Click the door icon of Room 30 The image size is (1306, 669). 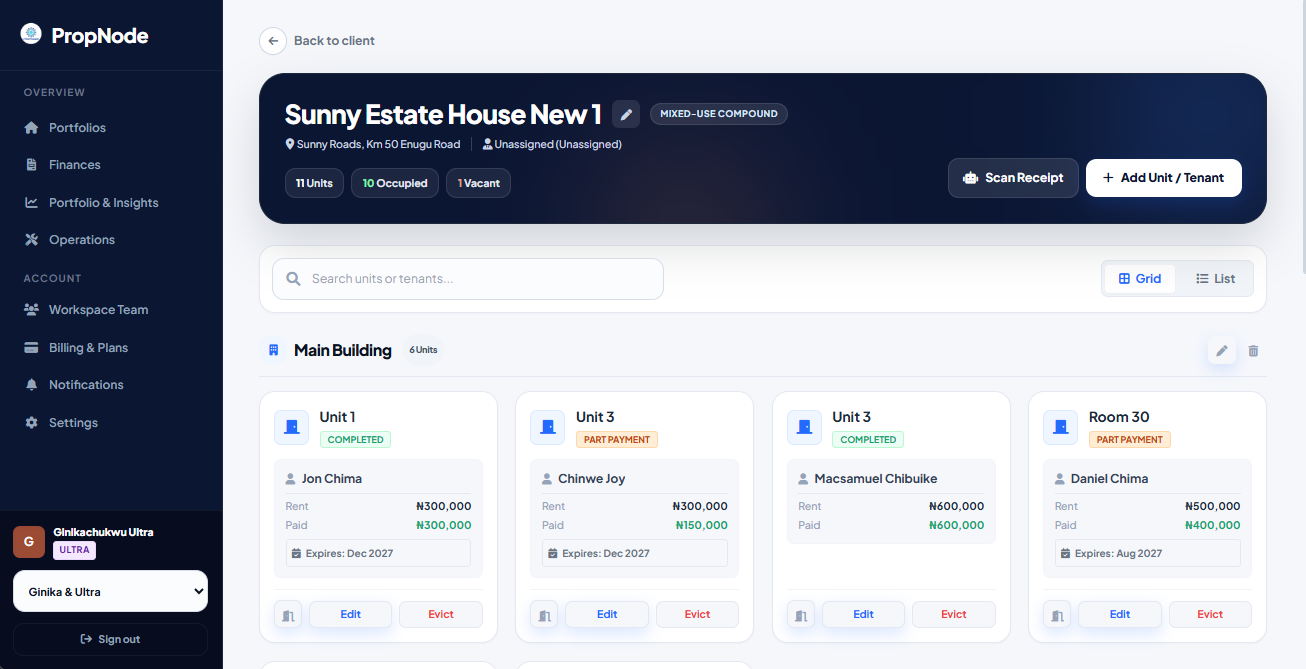[x=1060, y=427]
